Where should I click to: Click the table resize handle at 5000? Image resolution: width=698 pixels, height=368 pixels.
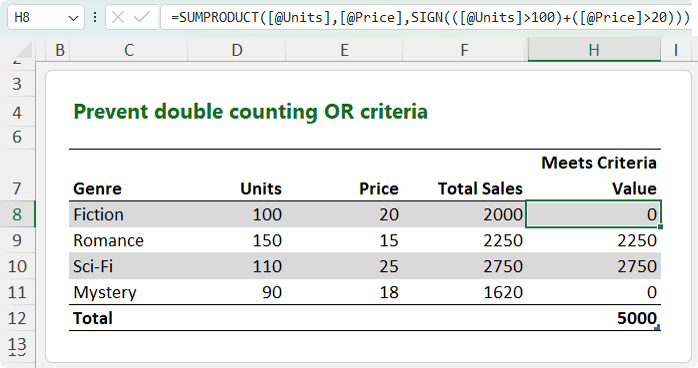pyautogui.click(x=657, y=328)
